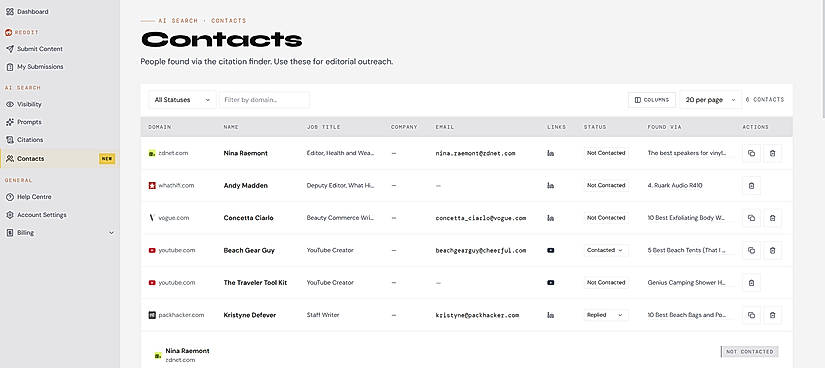Viewport: 825px width, 368px height.
Task: Open status dropdown for Andy Madden
Action: point(606,185)
